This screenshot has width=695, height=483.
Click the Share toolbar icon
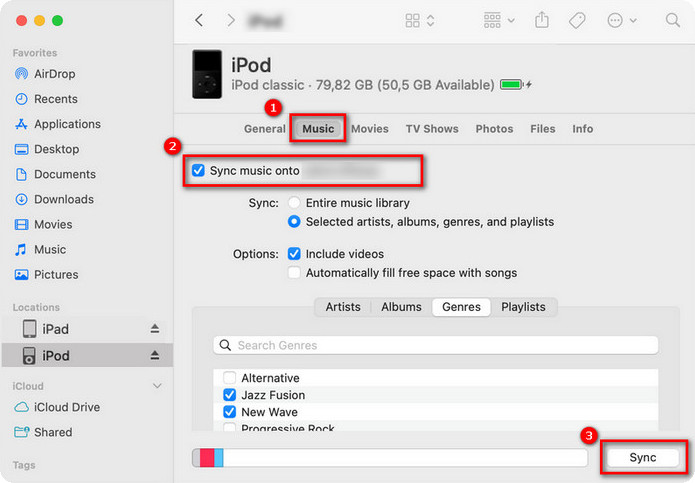pyautogui.click(x=542, y=20)
